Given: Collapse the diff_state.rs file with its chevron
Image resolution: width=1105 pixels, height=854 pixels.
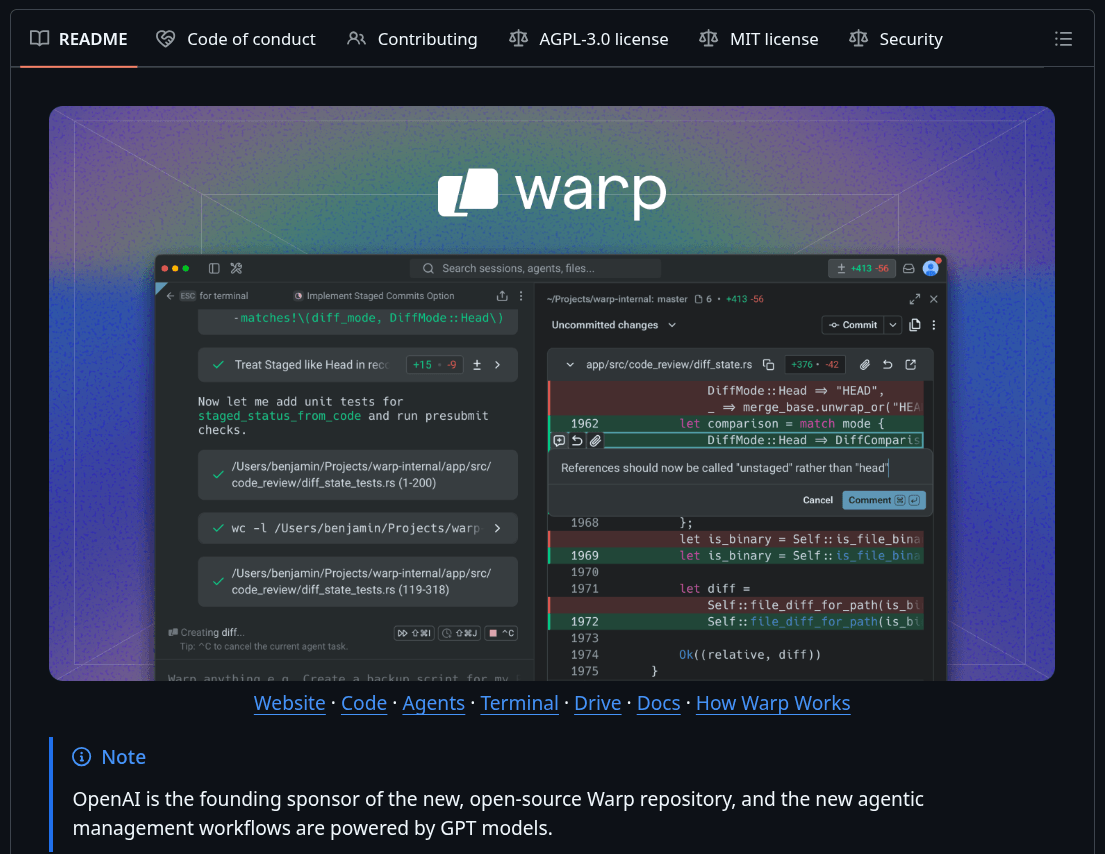Looking at the screenshot, I should tap(570, 365).
